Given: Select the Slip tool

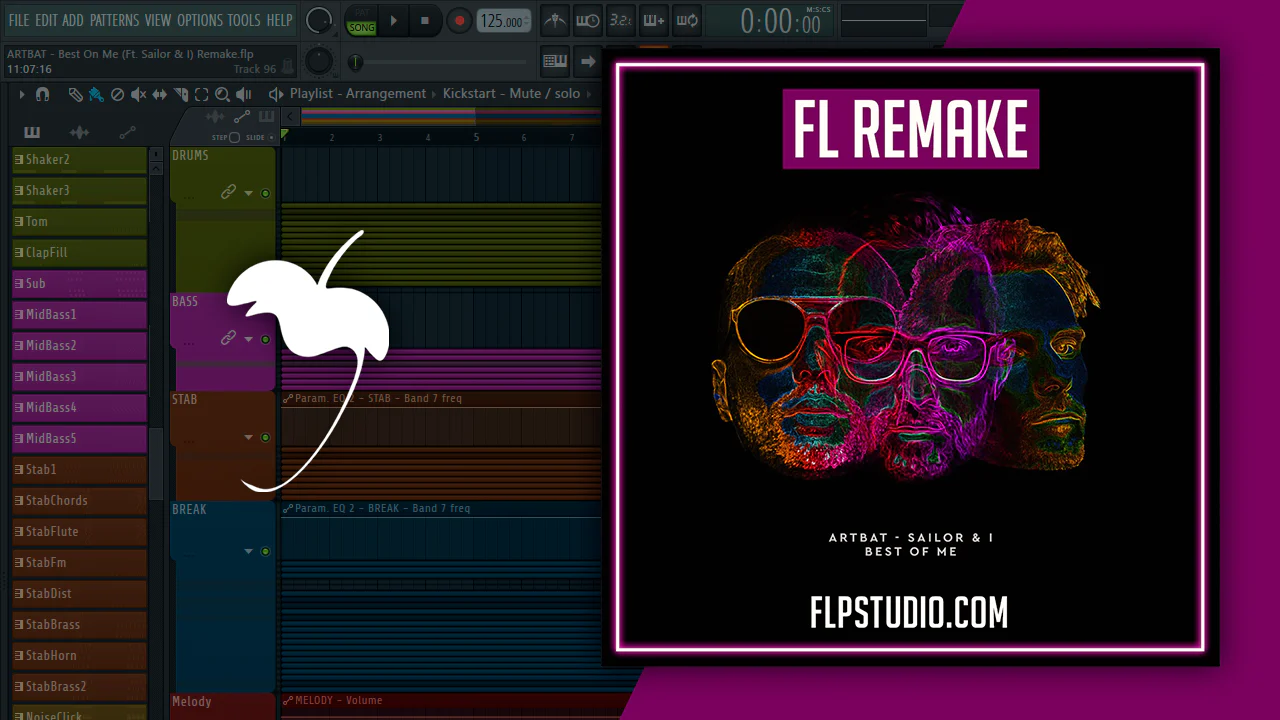Looking at the screenshot, I should [159, 94].
